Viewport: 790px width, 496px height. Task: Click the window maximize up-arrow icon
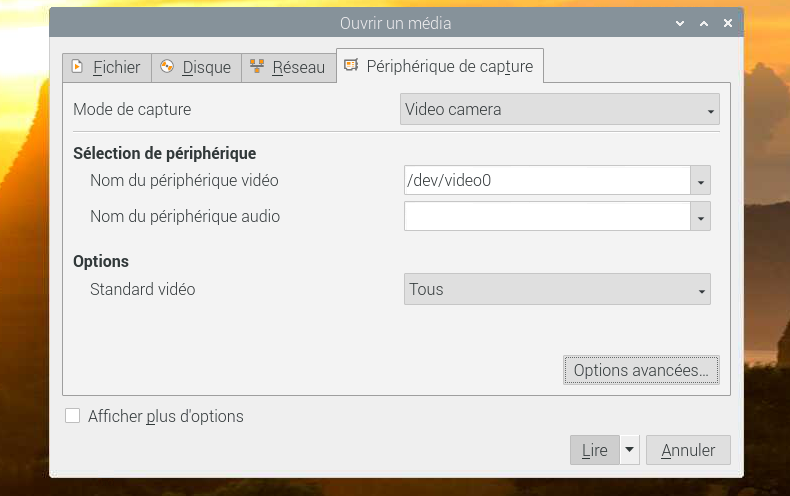point(704,23)
